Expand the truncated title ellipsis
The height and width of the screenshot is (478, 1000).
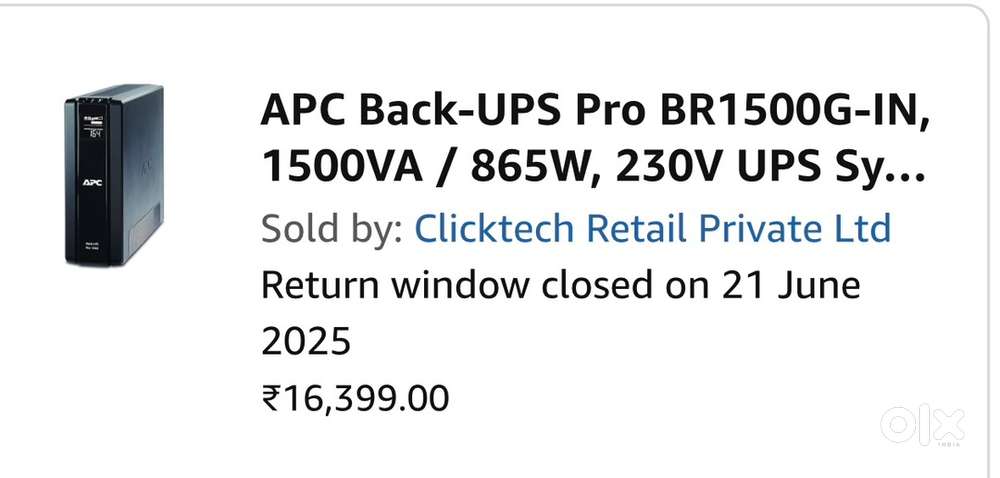click(909, 170)
